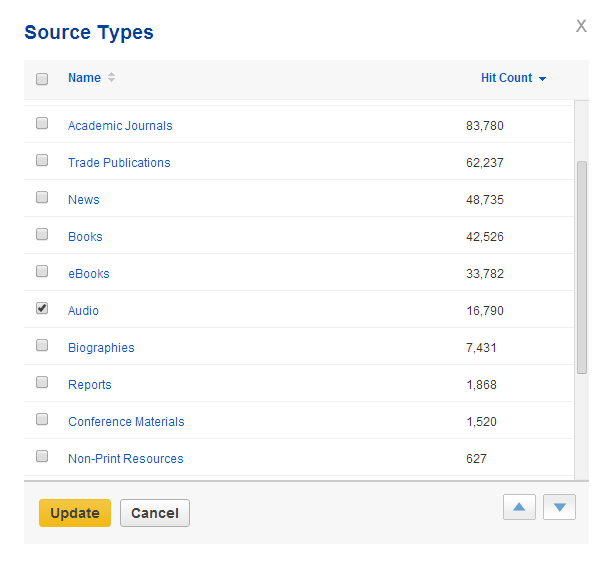Check the select-all checkbox in header
This screenshot has height=566, width=612.
point(42,79)
